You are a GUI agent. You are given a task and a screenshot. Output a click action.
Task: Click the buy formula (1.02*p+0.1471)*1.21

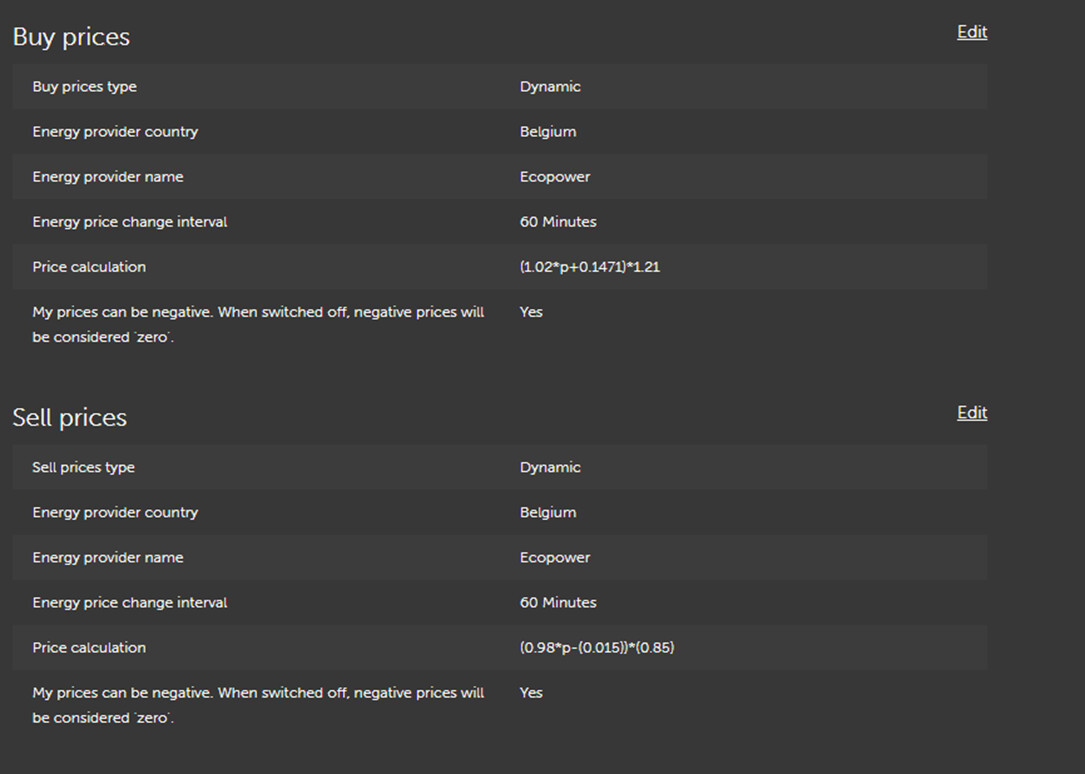pos(590,267)
